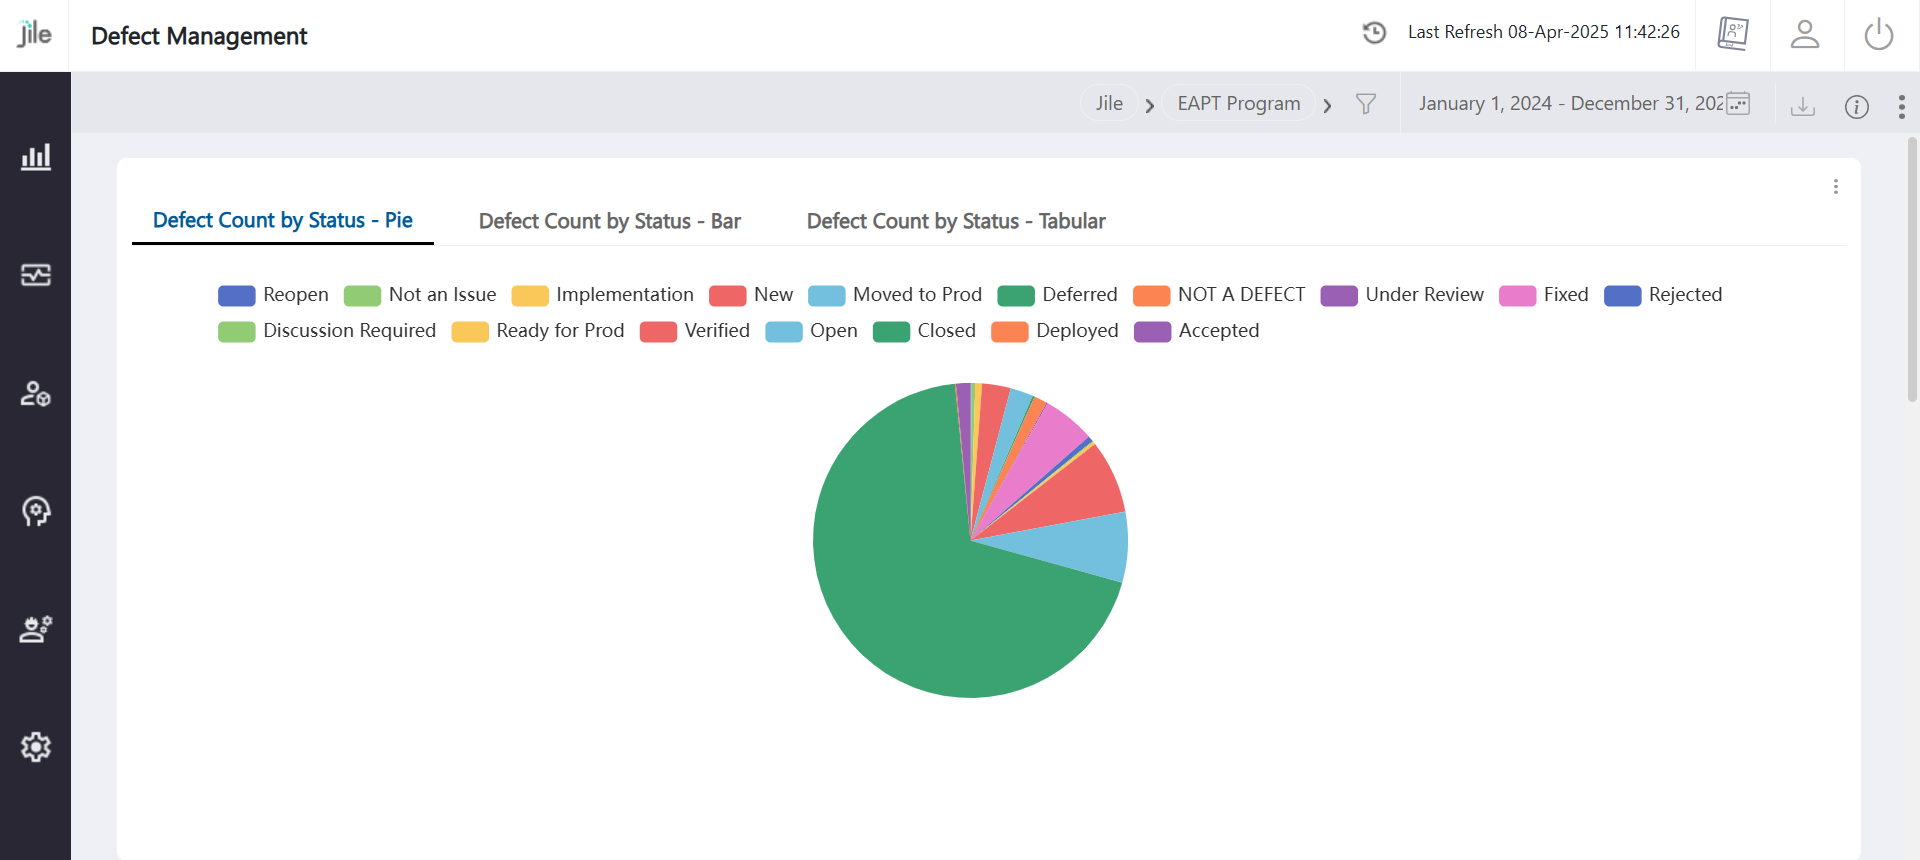
Task: Click the info circle icon
Action: click(x=1856, y=107)
